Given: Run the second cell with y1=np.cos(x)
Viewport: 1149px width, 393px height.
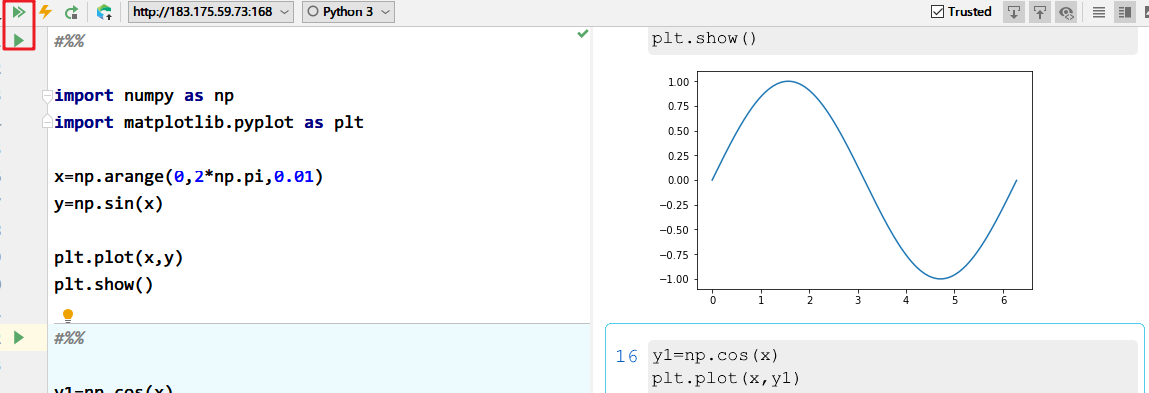Looking at the screenshot, I should click(x=20, y=337).
